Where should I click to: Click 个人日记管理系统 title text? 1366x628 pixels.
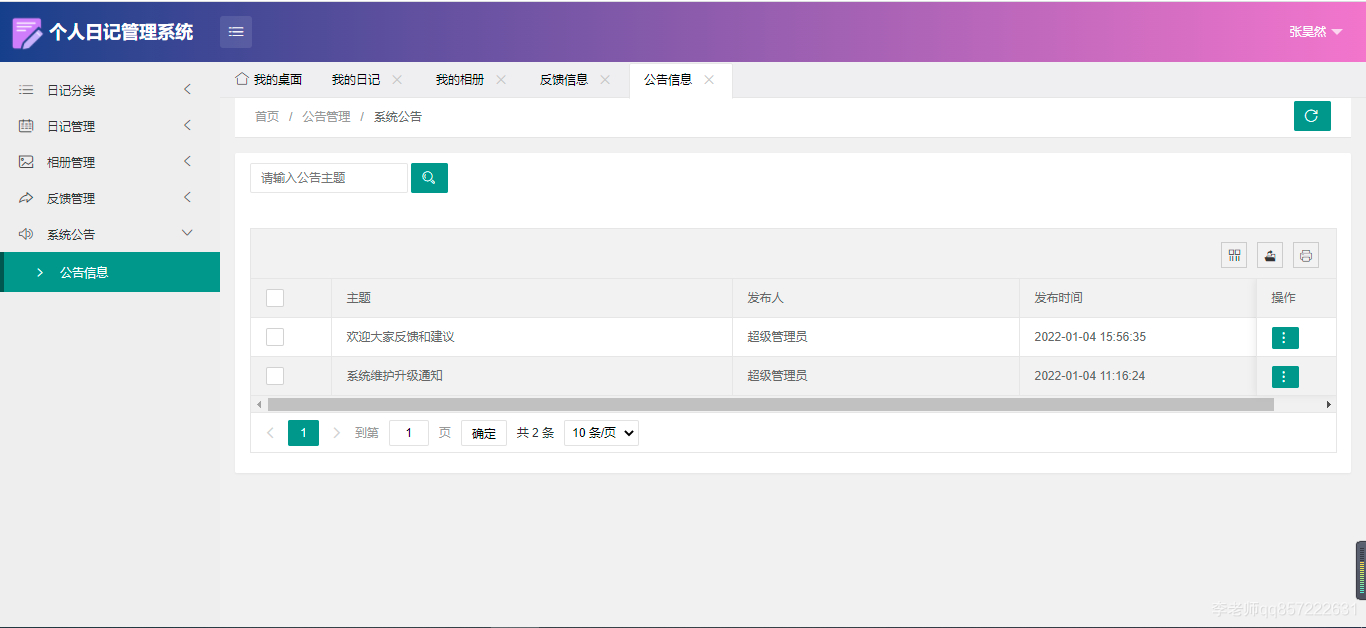click(x=121, y=32)
